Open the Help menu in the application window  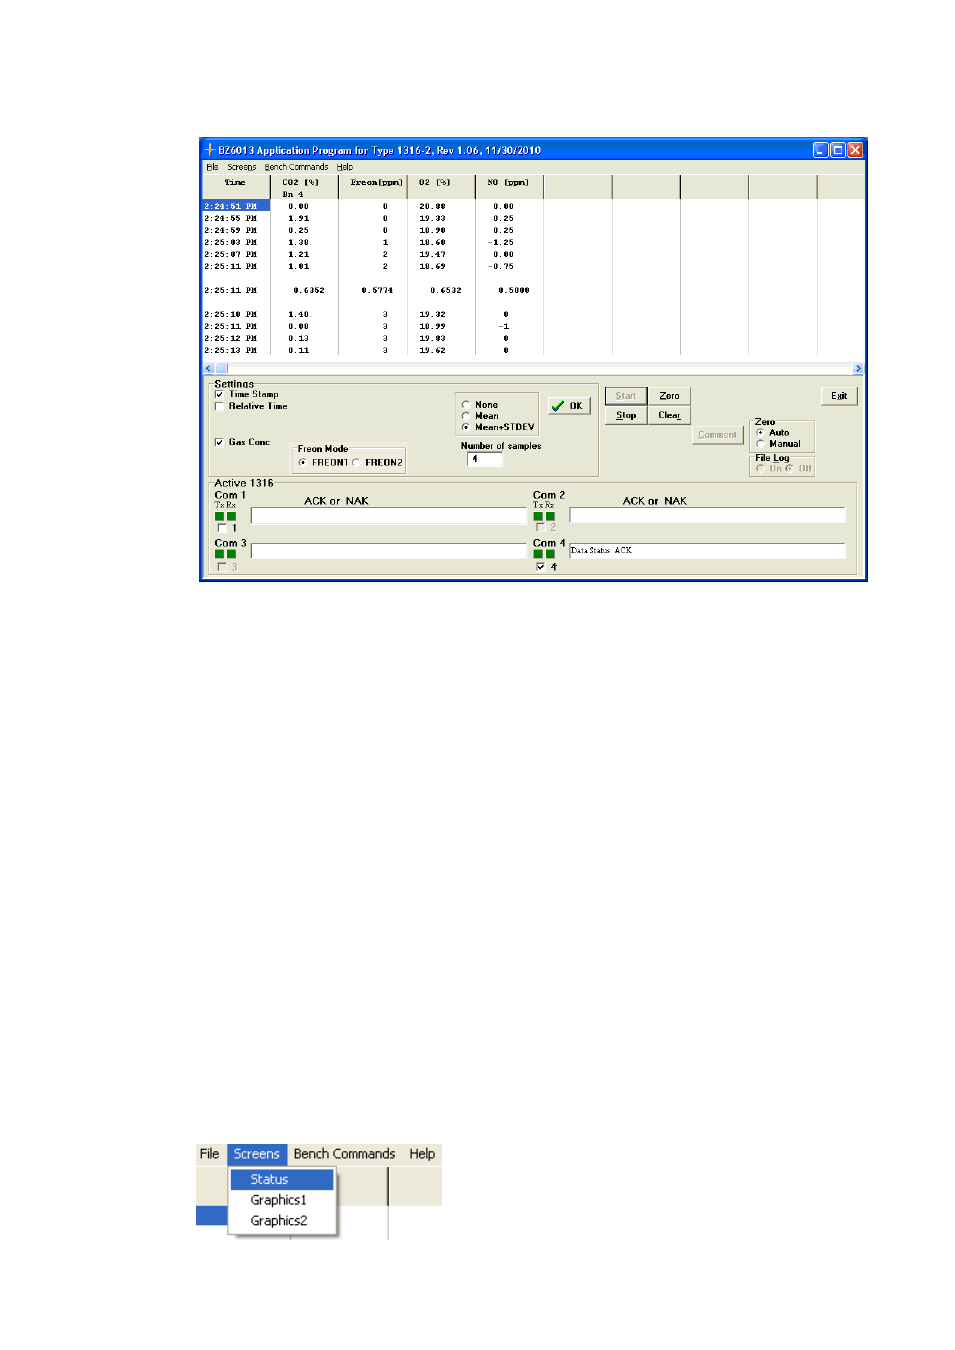[345, 167]
